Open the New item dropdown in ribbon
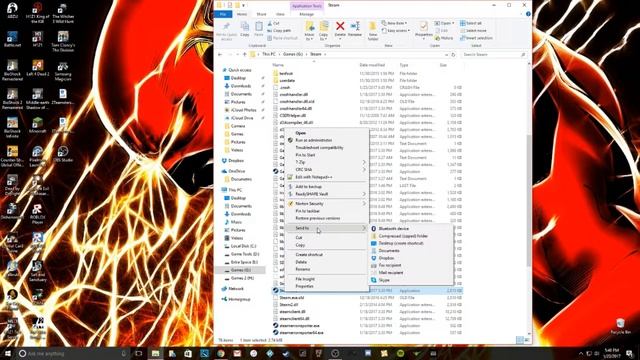 click(x=393, y=23)
